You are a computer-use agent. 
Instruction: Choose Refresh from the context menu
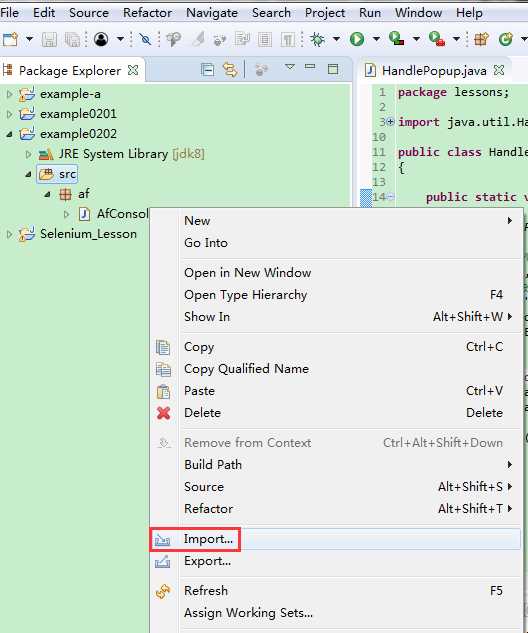tap(336, 591)
